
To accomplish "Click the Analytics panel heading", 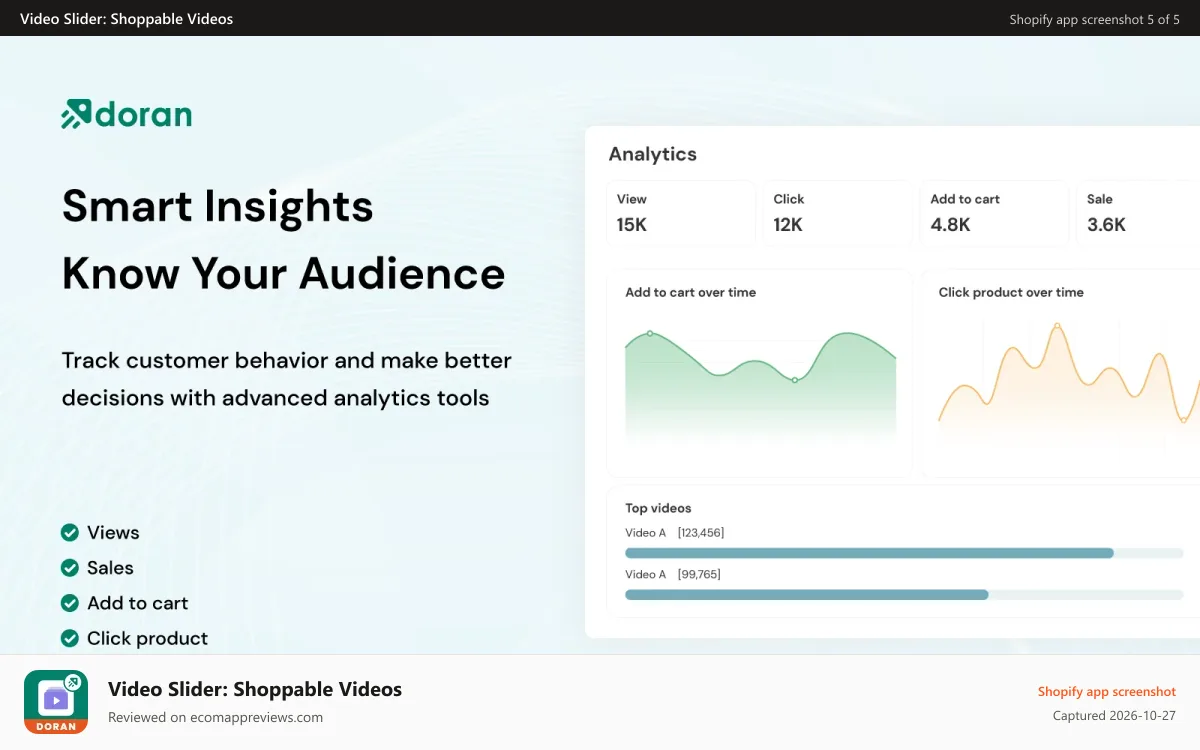I will coord(652,154).
